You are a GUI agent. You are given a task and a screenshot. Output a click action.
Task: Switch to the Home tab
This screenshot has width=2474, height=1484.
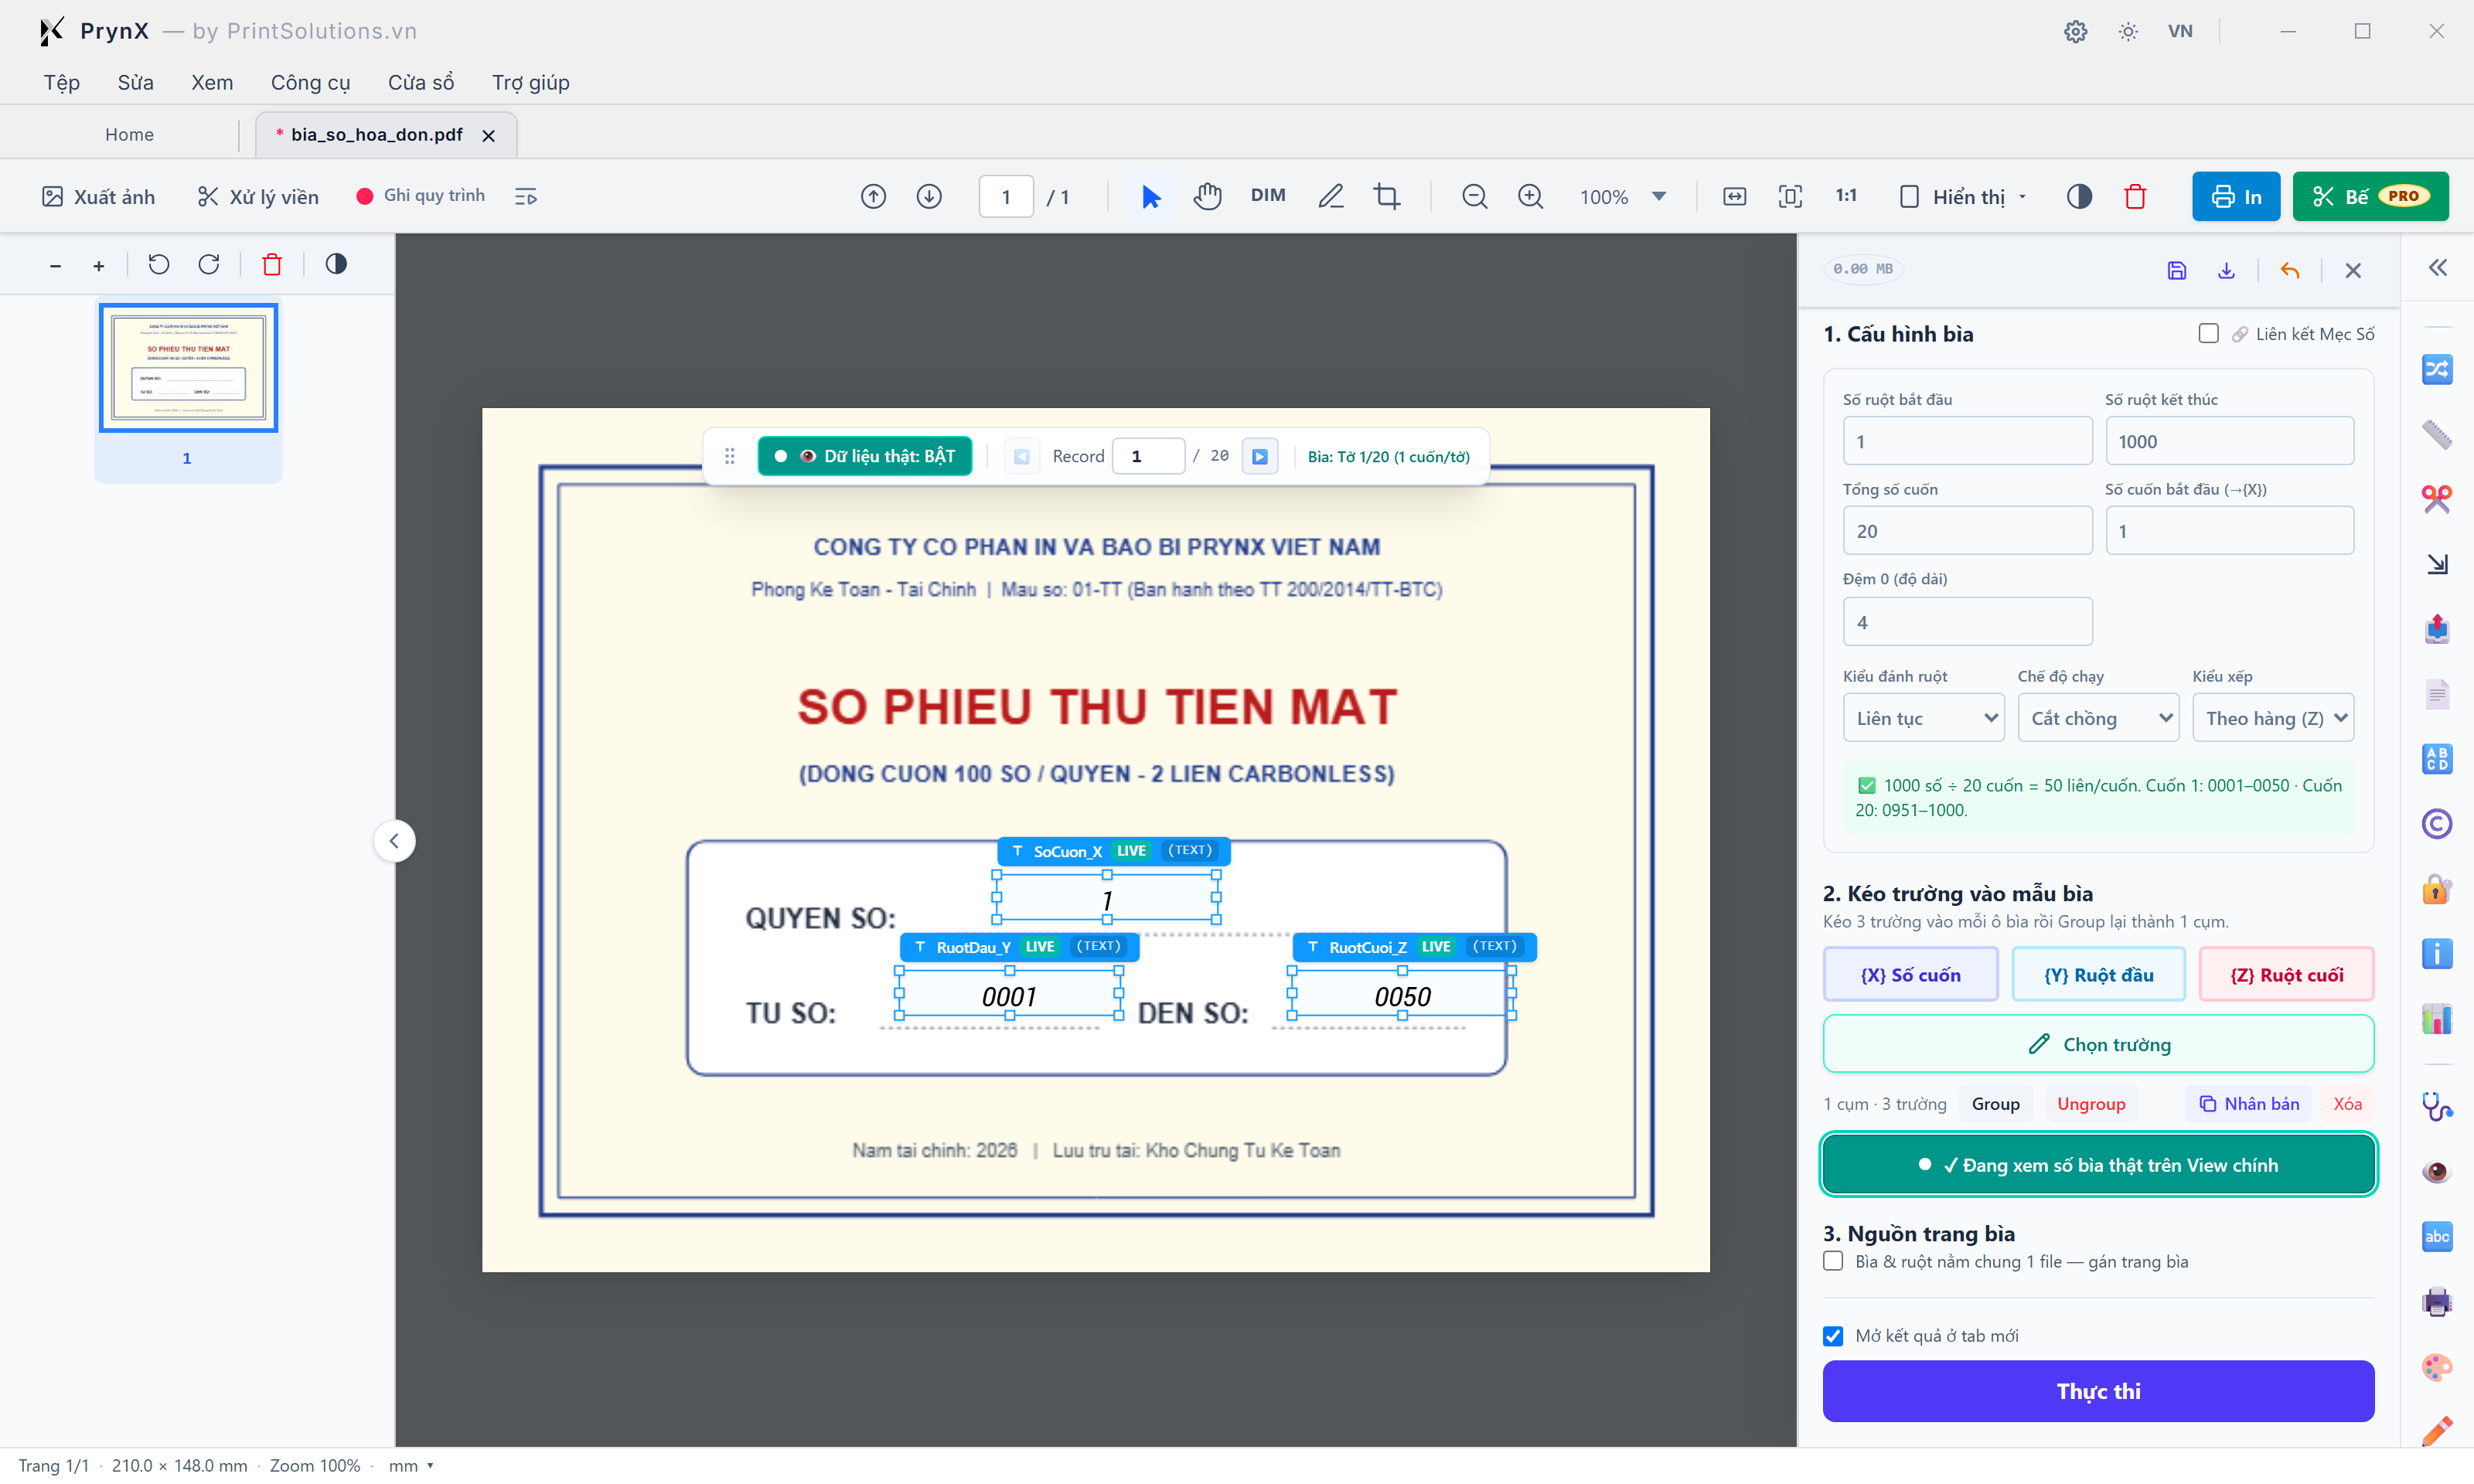pyautogui.click(x=129, y=134)
